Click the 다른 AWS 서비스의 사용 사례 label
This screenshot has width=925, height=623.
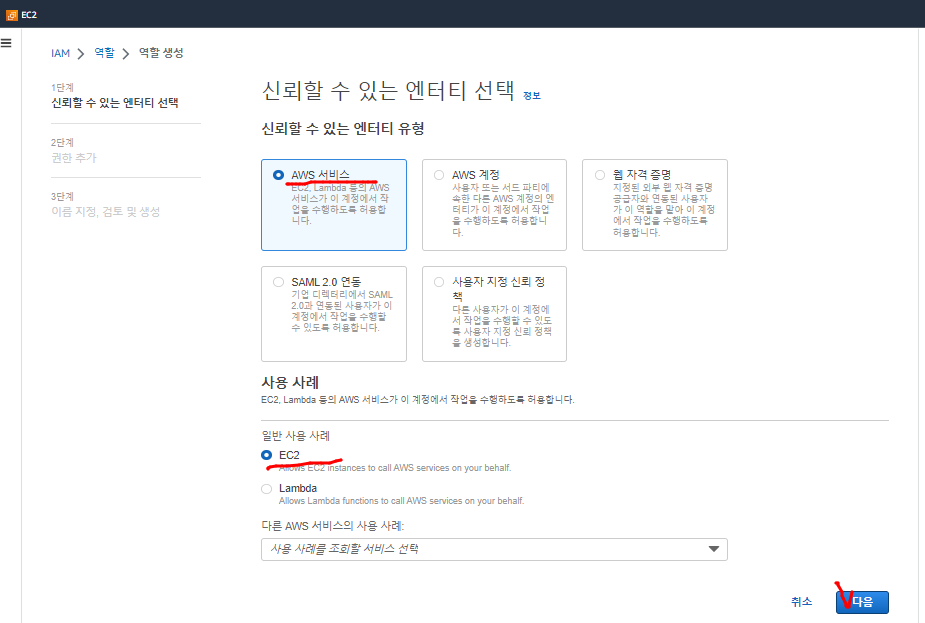(333, 526)
